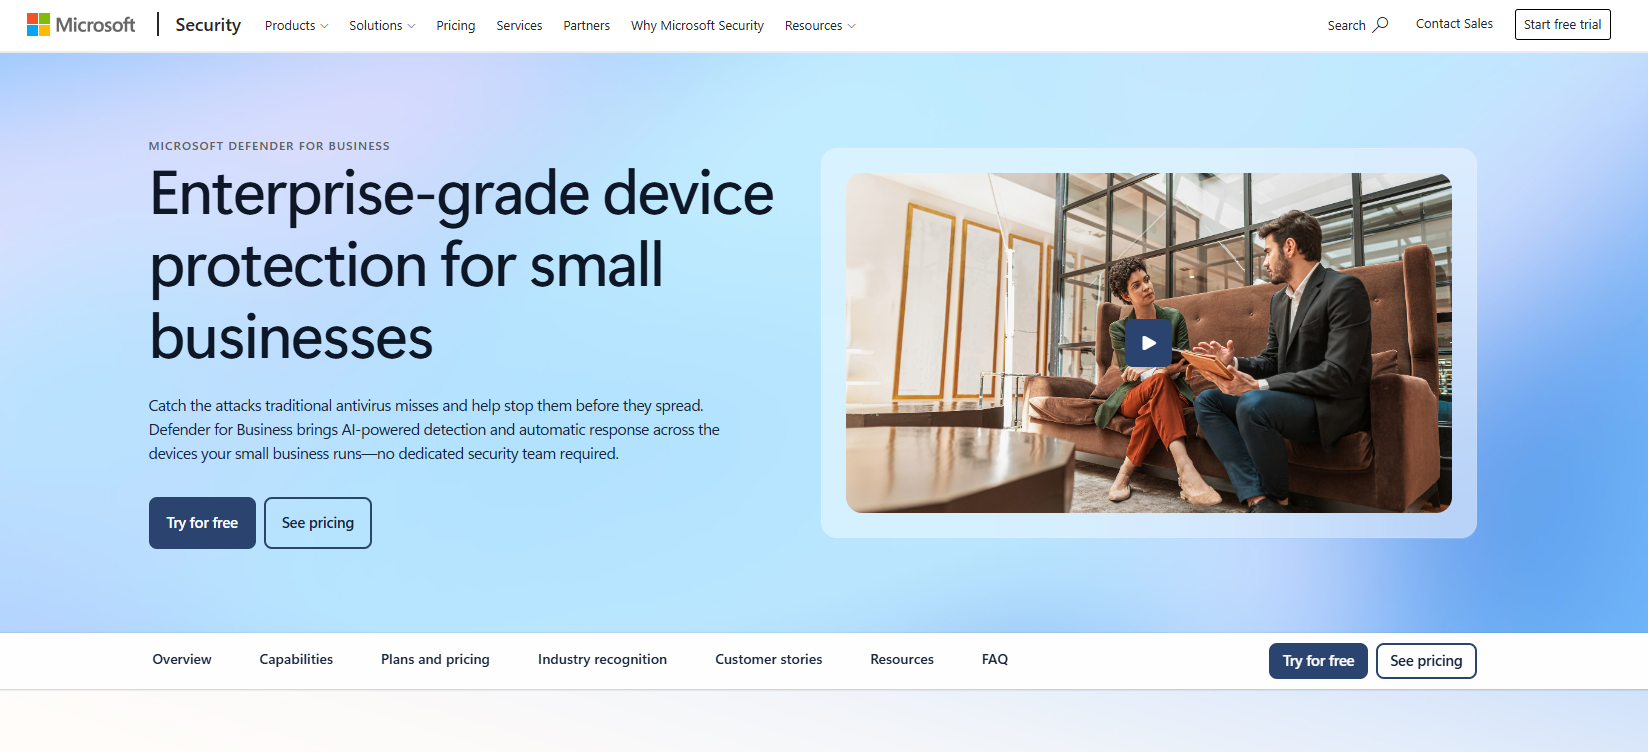This screenshot has height=752, width=1648.
Task: Expand the Resources dropdown in top navigation
Action: coord(820,26)
